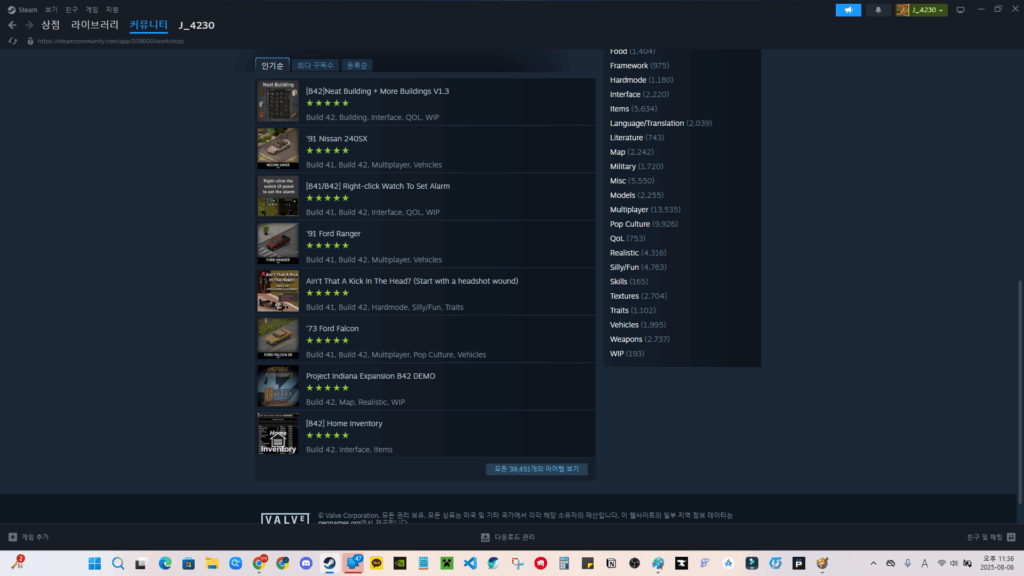Open the 보기 menu

[51, 10]
